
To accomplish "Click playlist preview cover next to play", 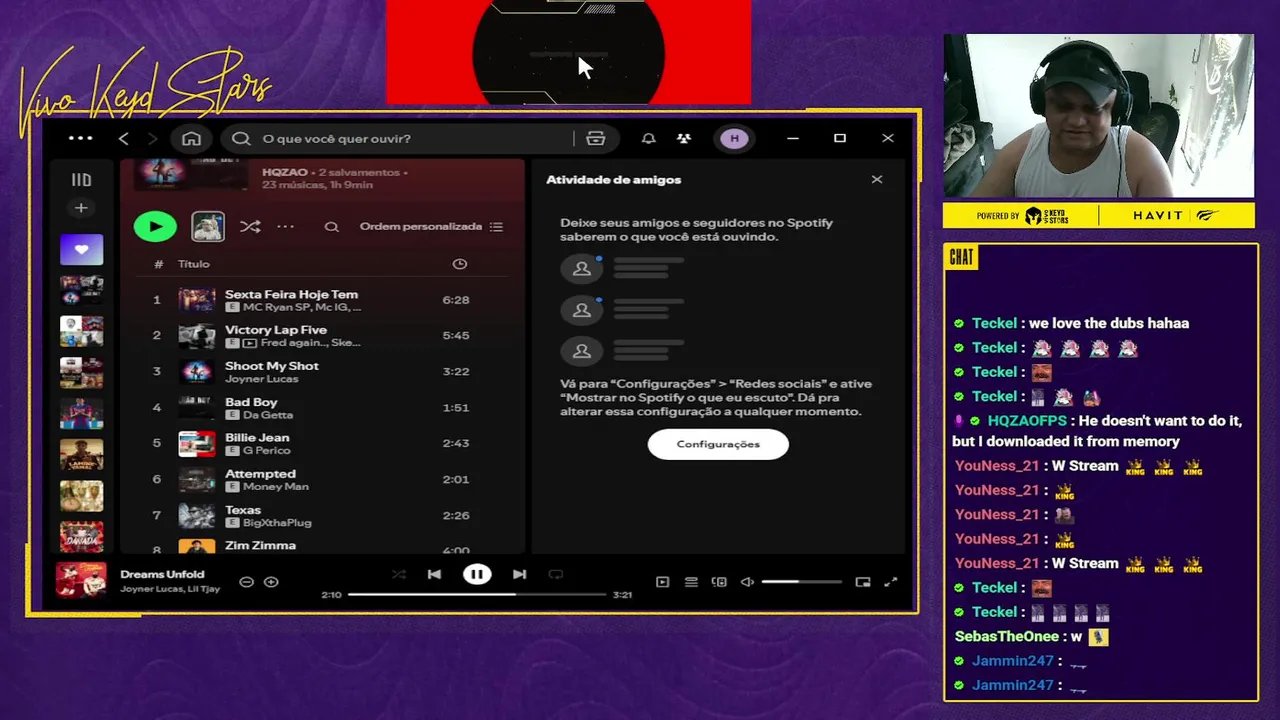I will [x=208, y=226].
